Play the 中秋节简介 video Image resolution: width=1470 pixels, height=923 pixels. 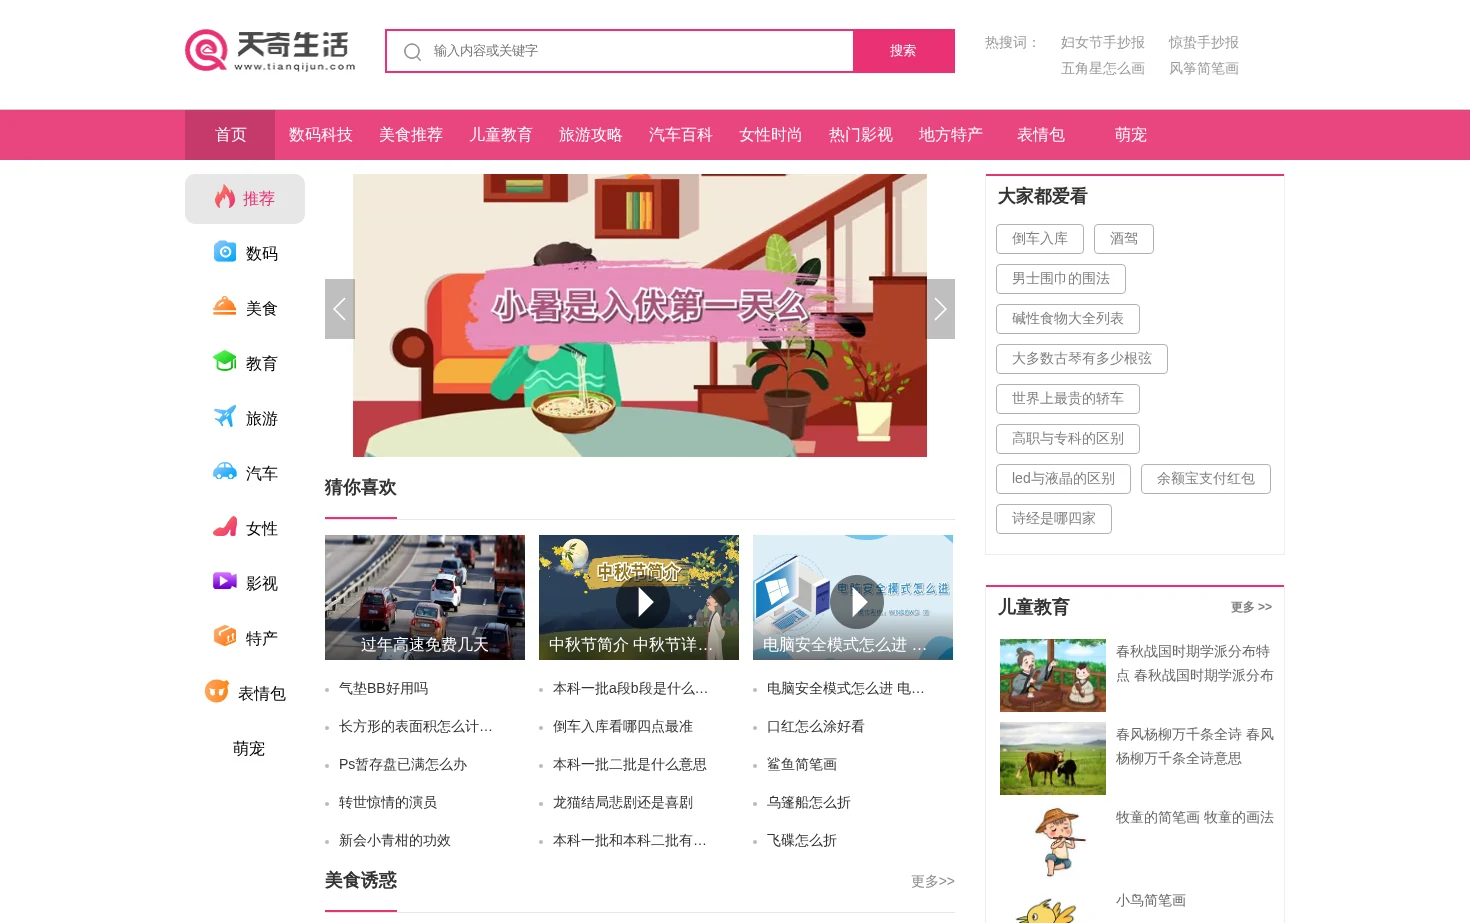coord(643,601)
